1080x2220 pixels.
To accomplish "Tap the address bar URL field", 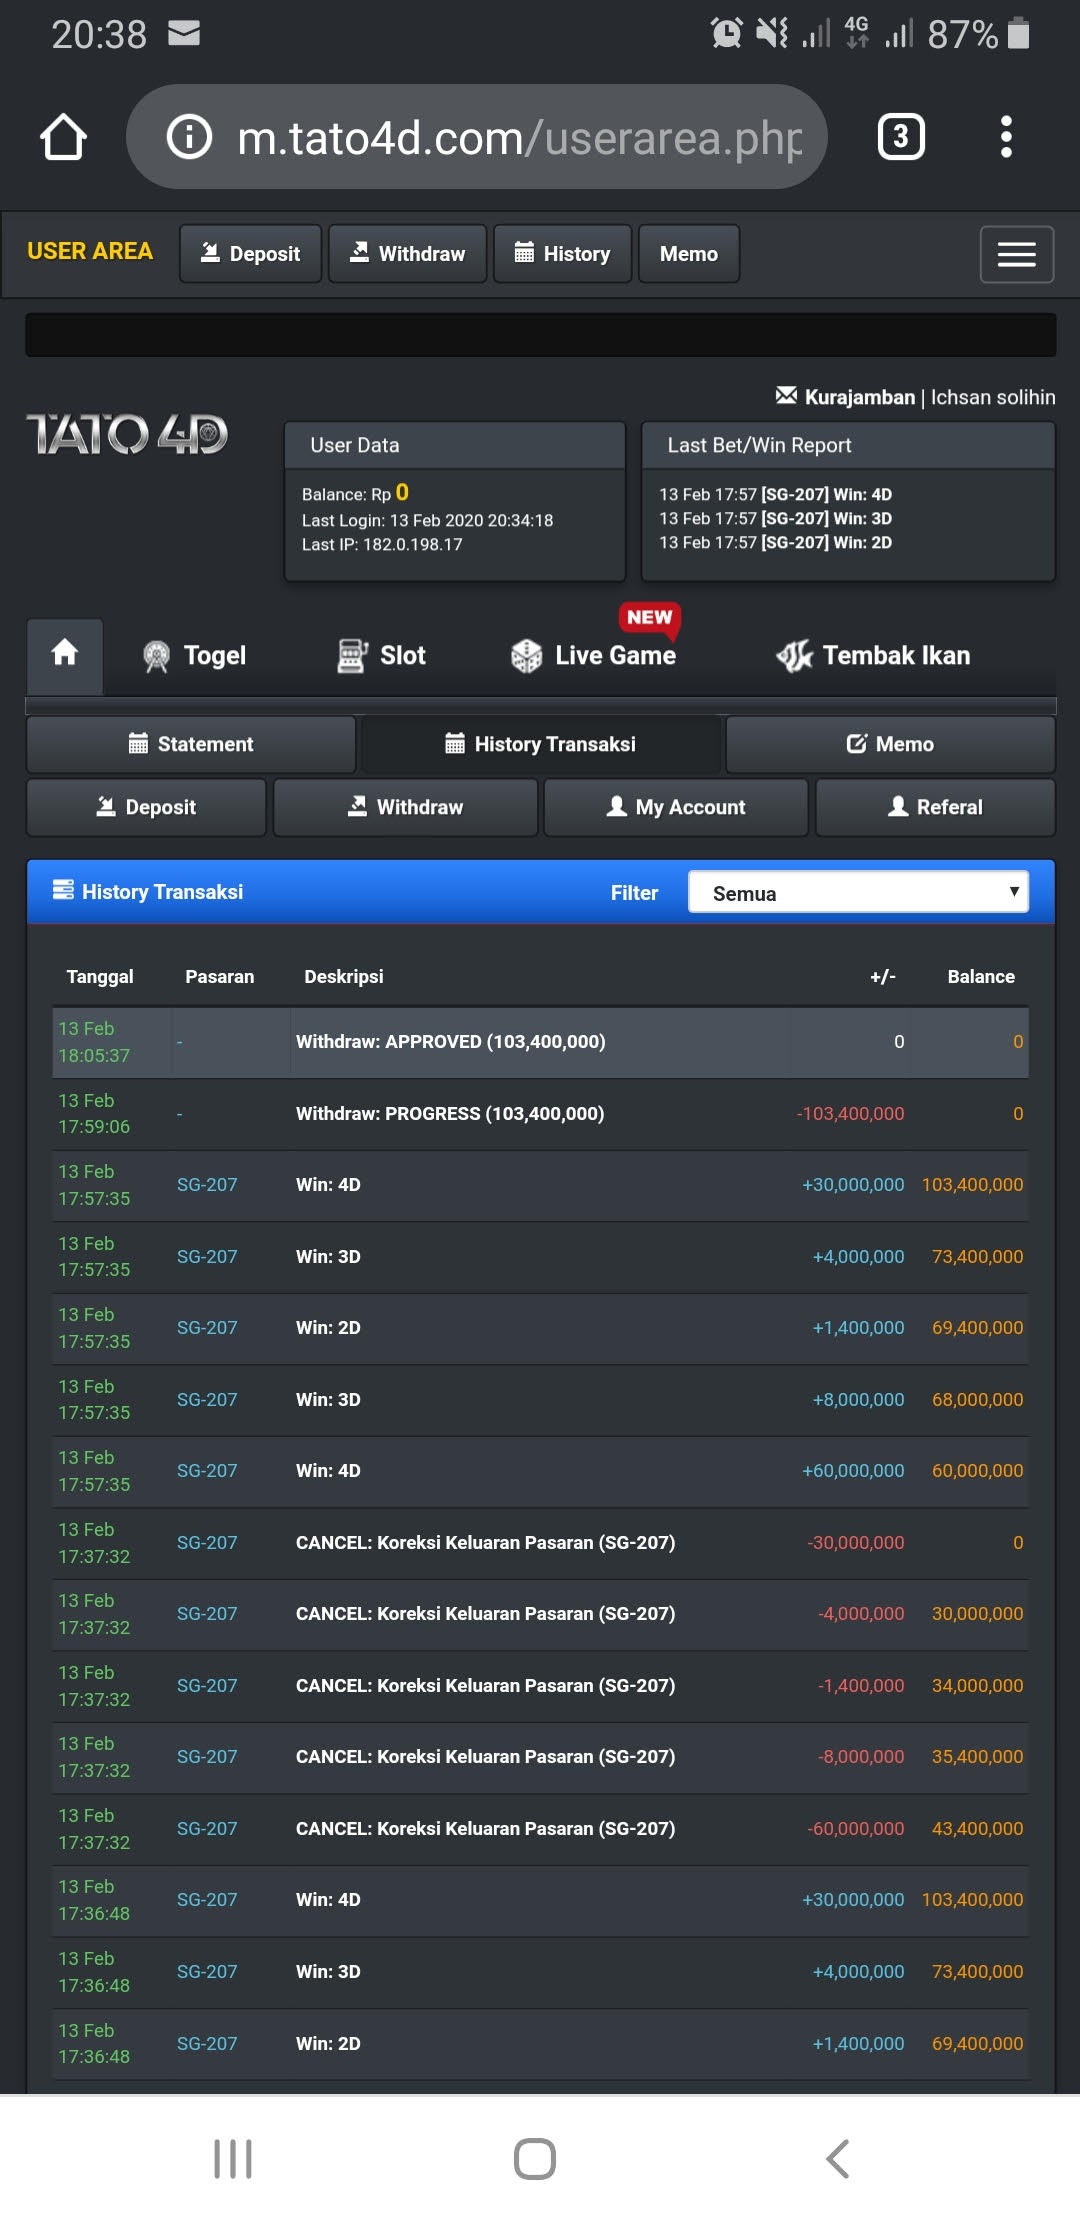I will [520, 137].
